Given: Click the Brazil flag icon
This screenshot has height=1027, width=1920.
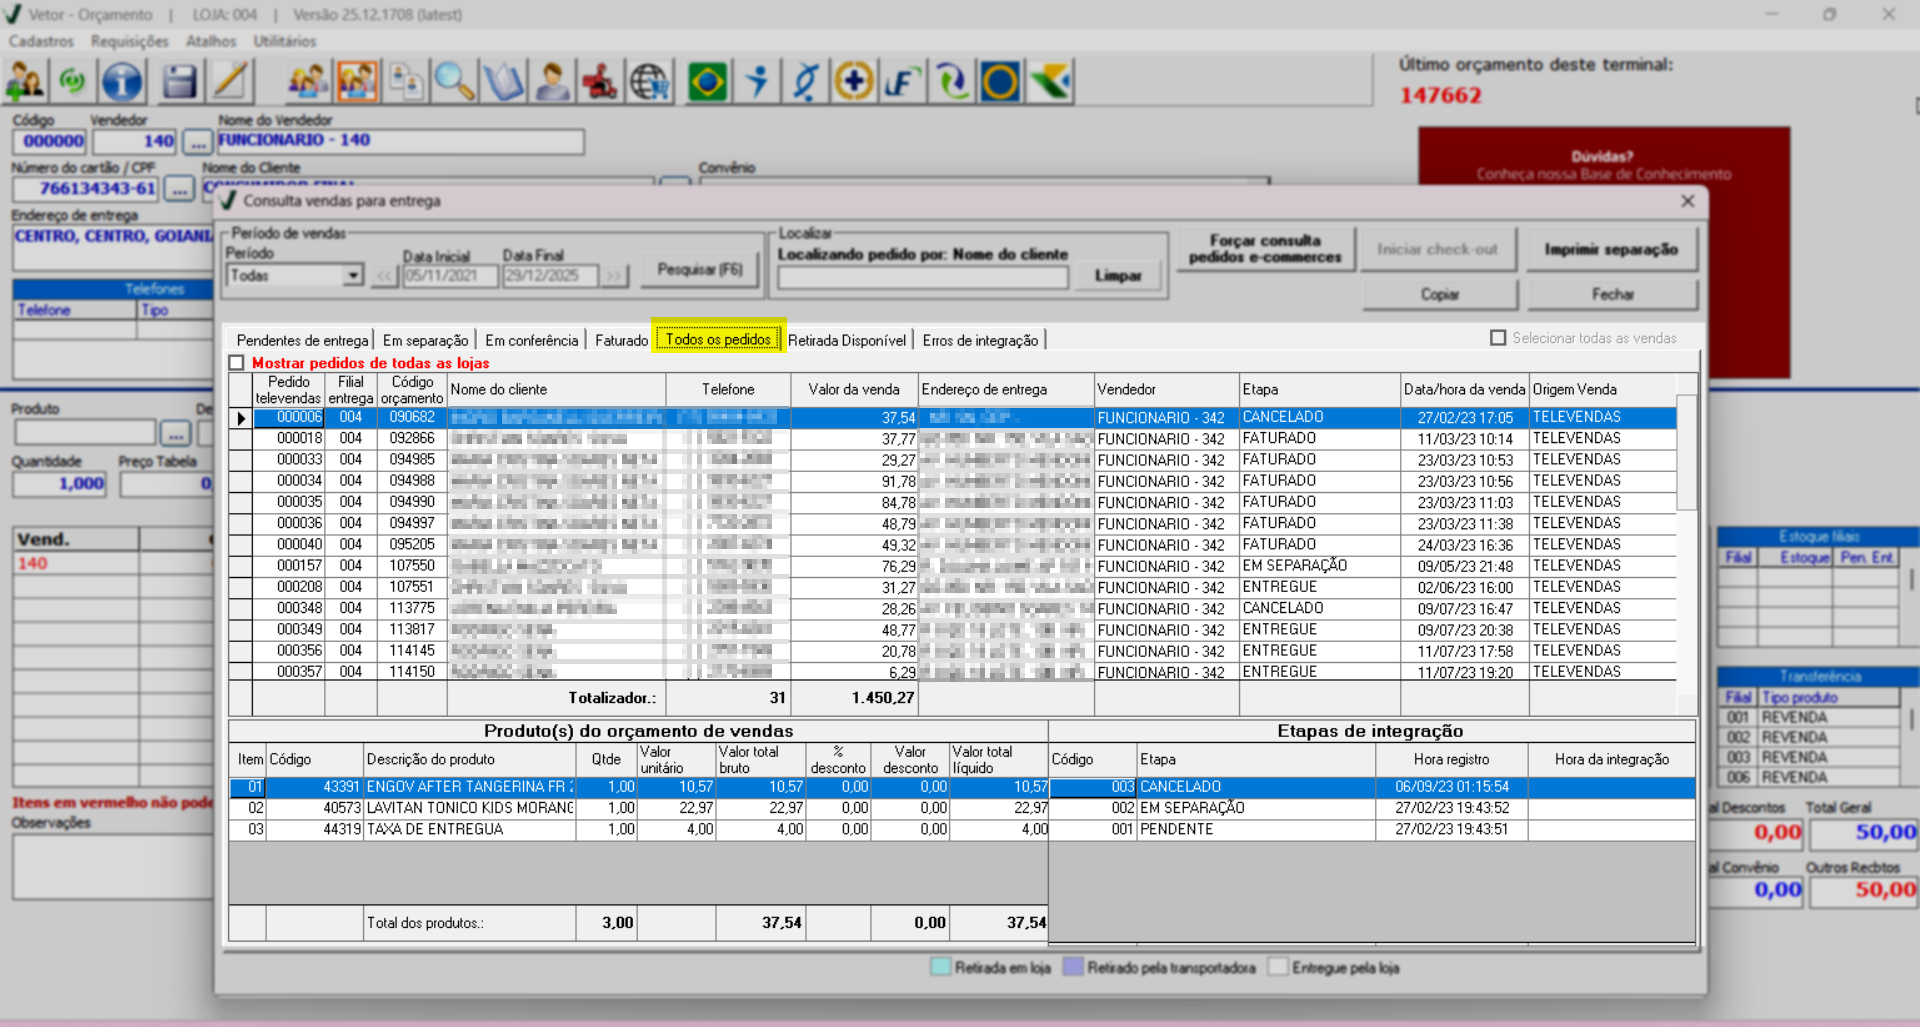Looking at the screenshot, I should pos(707,82).
